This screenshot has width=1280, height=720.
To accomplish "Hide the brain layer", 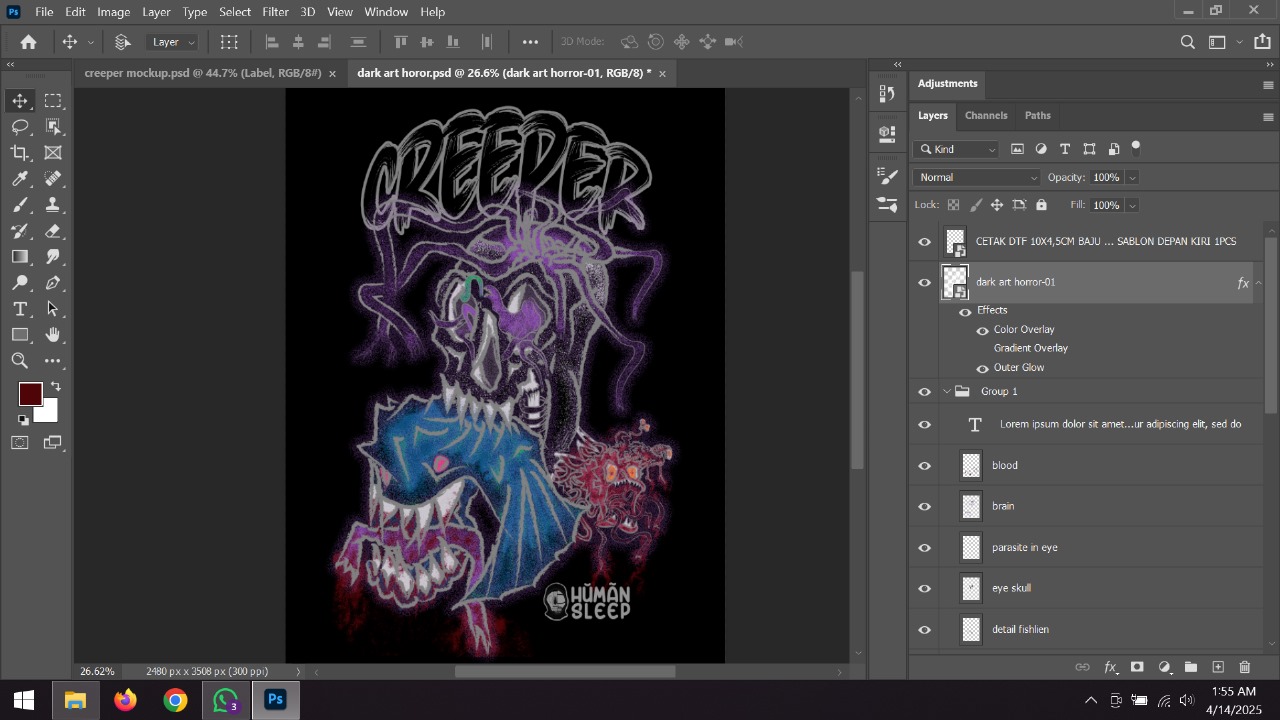I will 924,507.
